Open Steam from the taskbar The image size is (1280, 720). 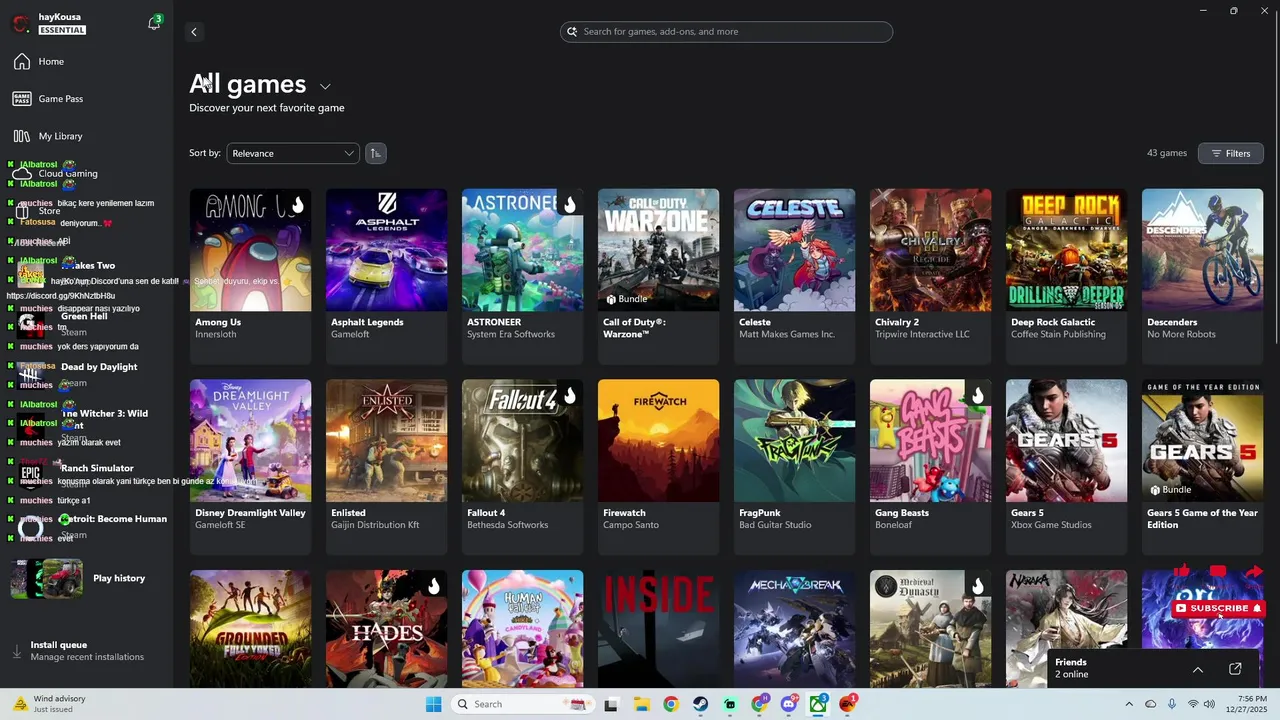pyautogui.click(x=700, y=704)
